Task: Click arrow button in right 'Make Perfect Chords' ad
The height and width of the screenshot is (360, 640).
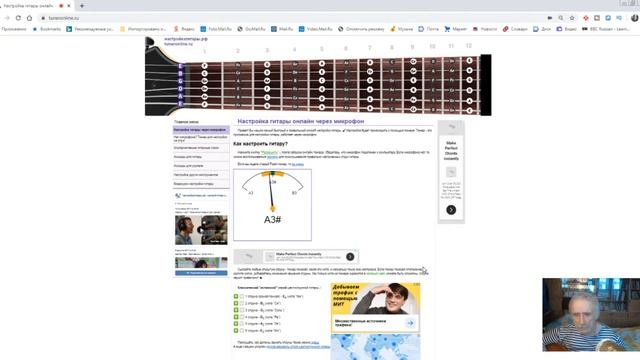Action: (451, 210)
